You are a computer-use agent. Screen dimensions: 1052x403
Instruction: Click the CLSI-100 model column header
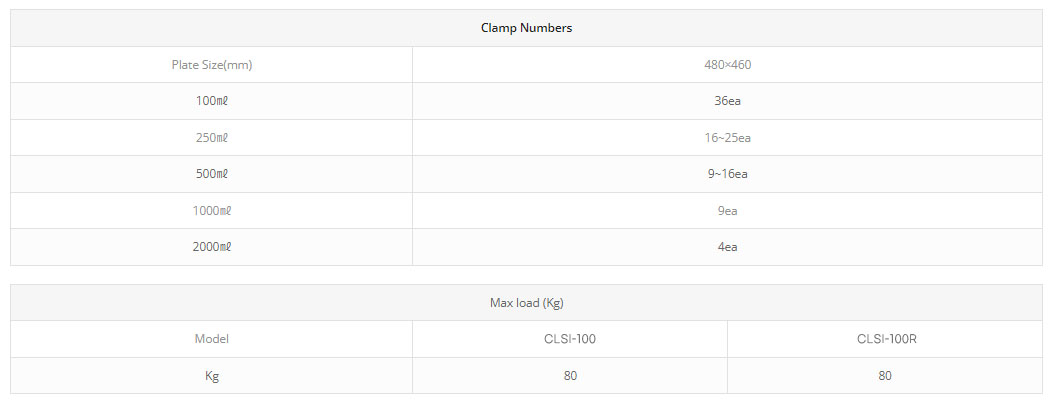coord(570,339)
